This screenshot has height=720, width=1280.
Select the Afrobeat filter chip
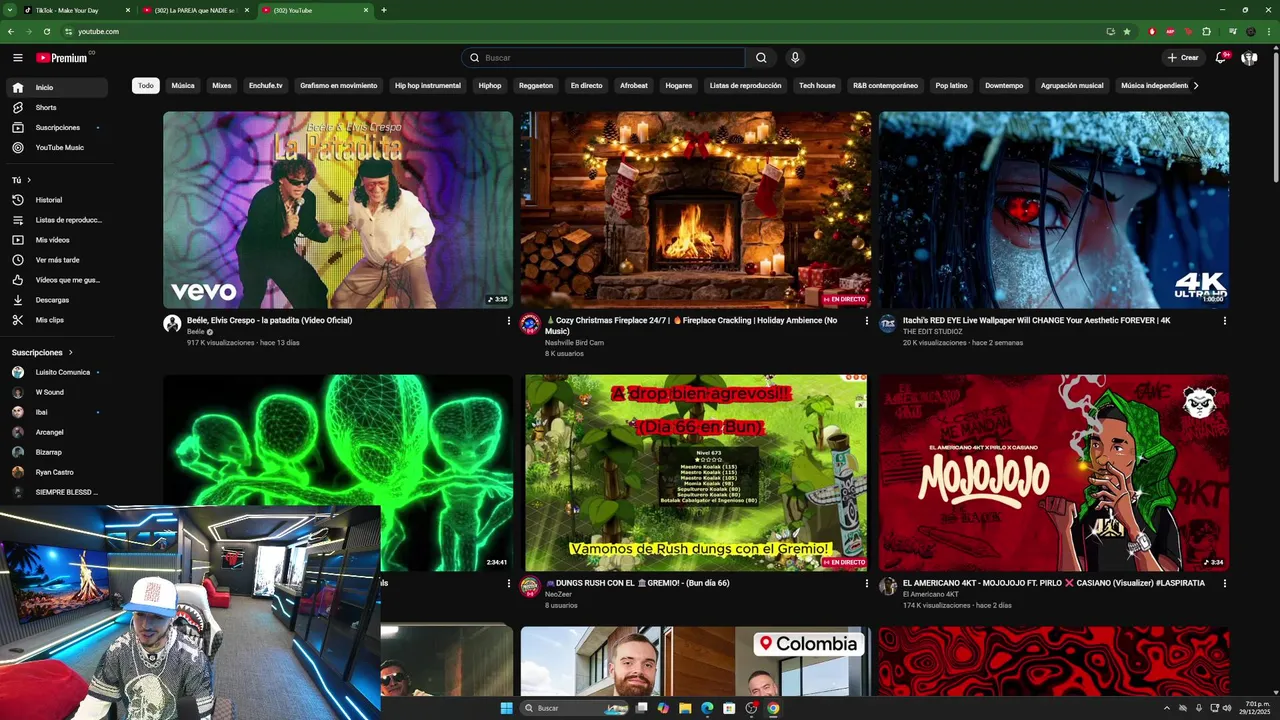(634, 86)
